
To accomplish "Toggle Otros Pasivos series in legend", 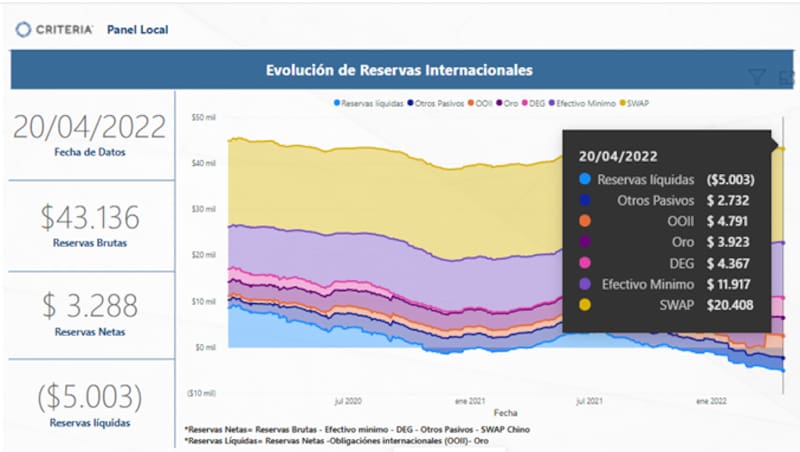I will (x=408, y=102).
